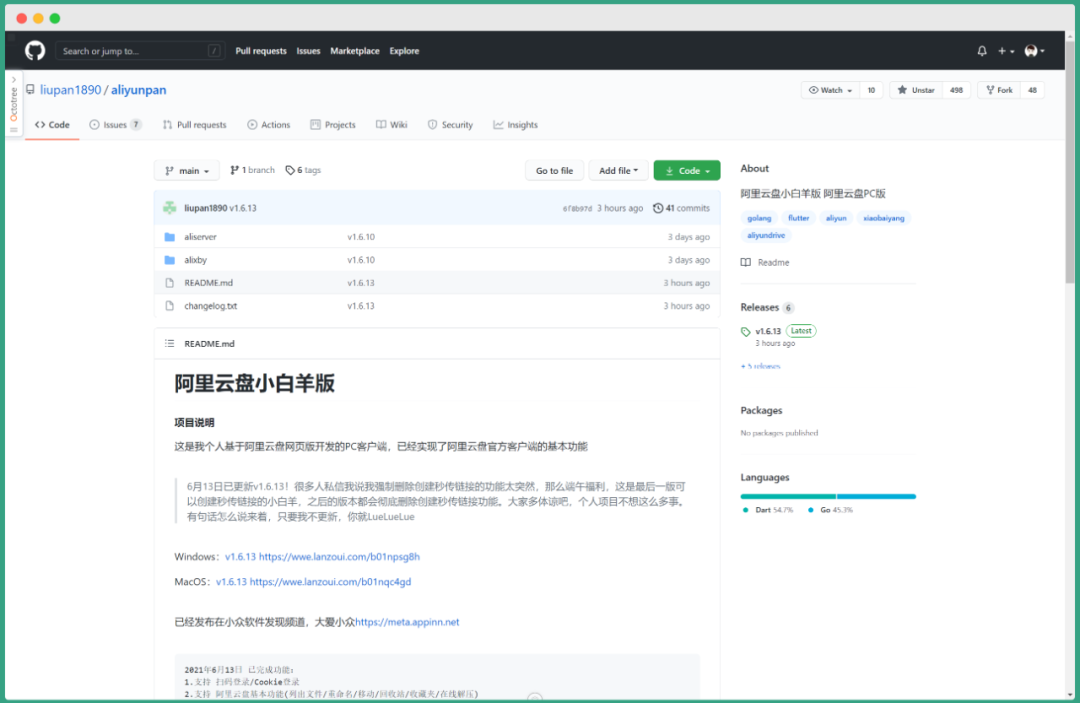Select the xiaobaiyang topic tag
Screen dimensions: 1080x703
coord(884,218)
